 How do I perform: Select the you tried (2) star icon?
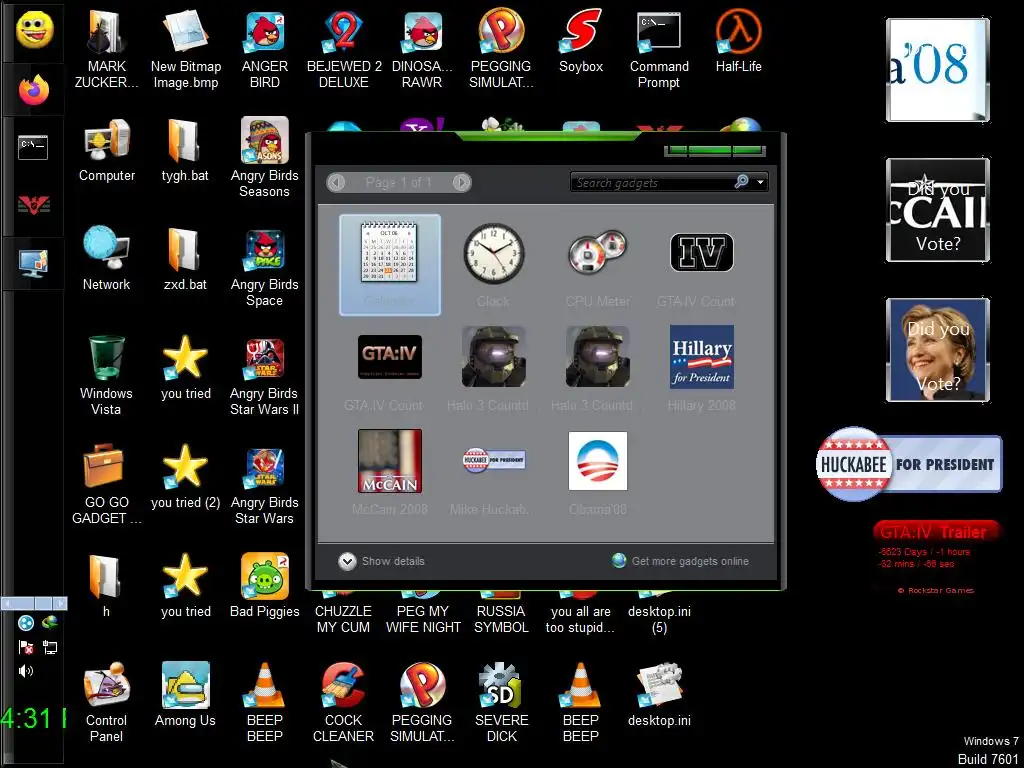(x=185, y=477)
